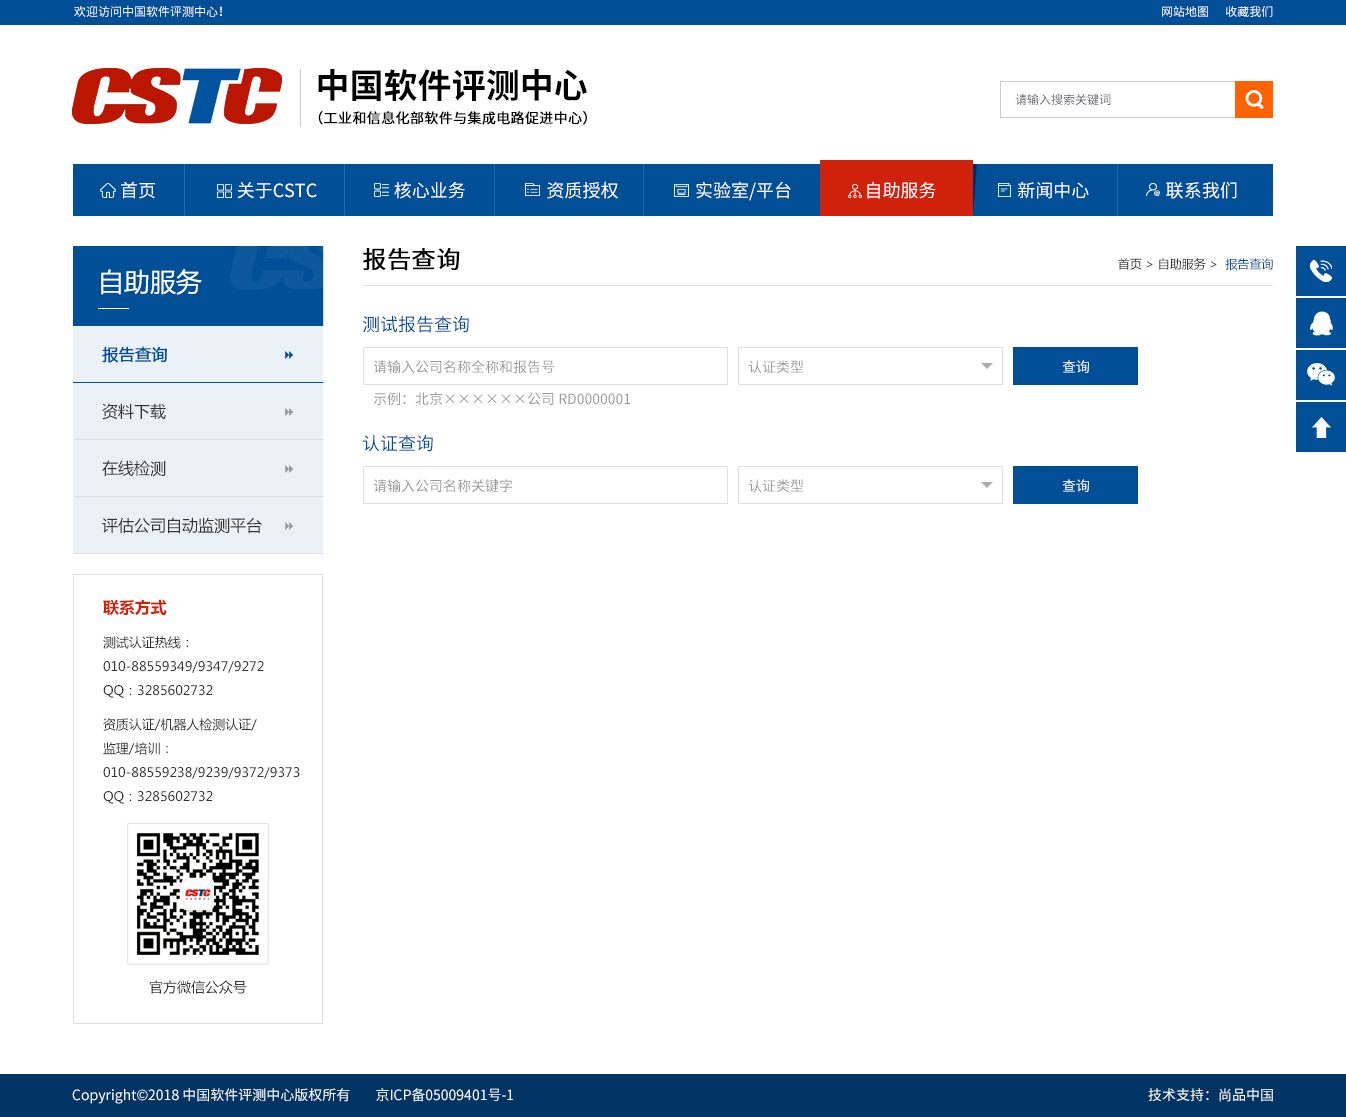Click 查询 button for 认证查询
1346x1117 pixels.
(x=1075, y=485)
